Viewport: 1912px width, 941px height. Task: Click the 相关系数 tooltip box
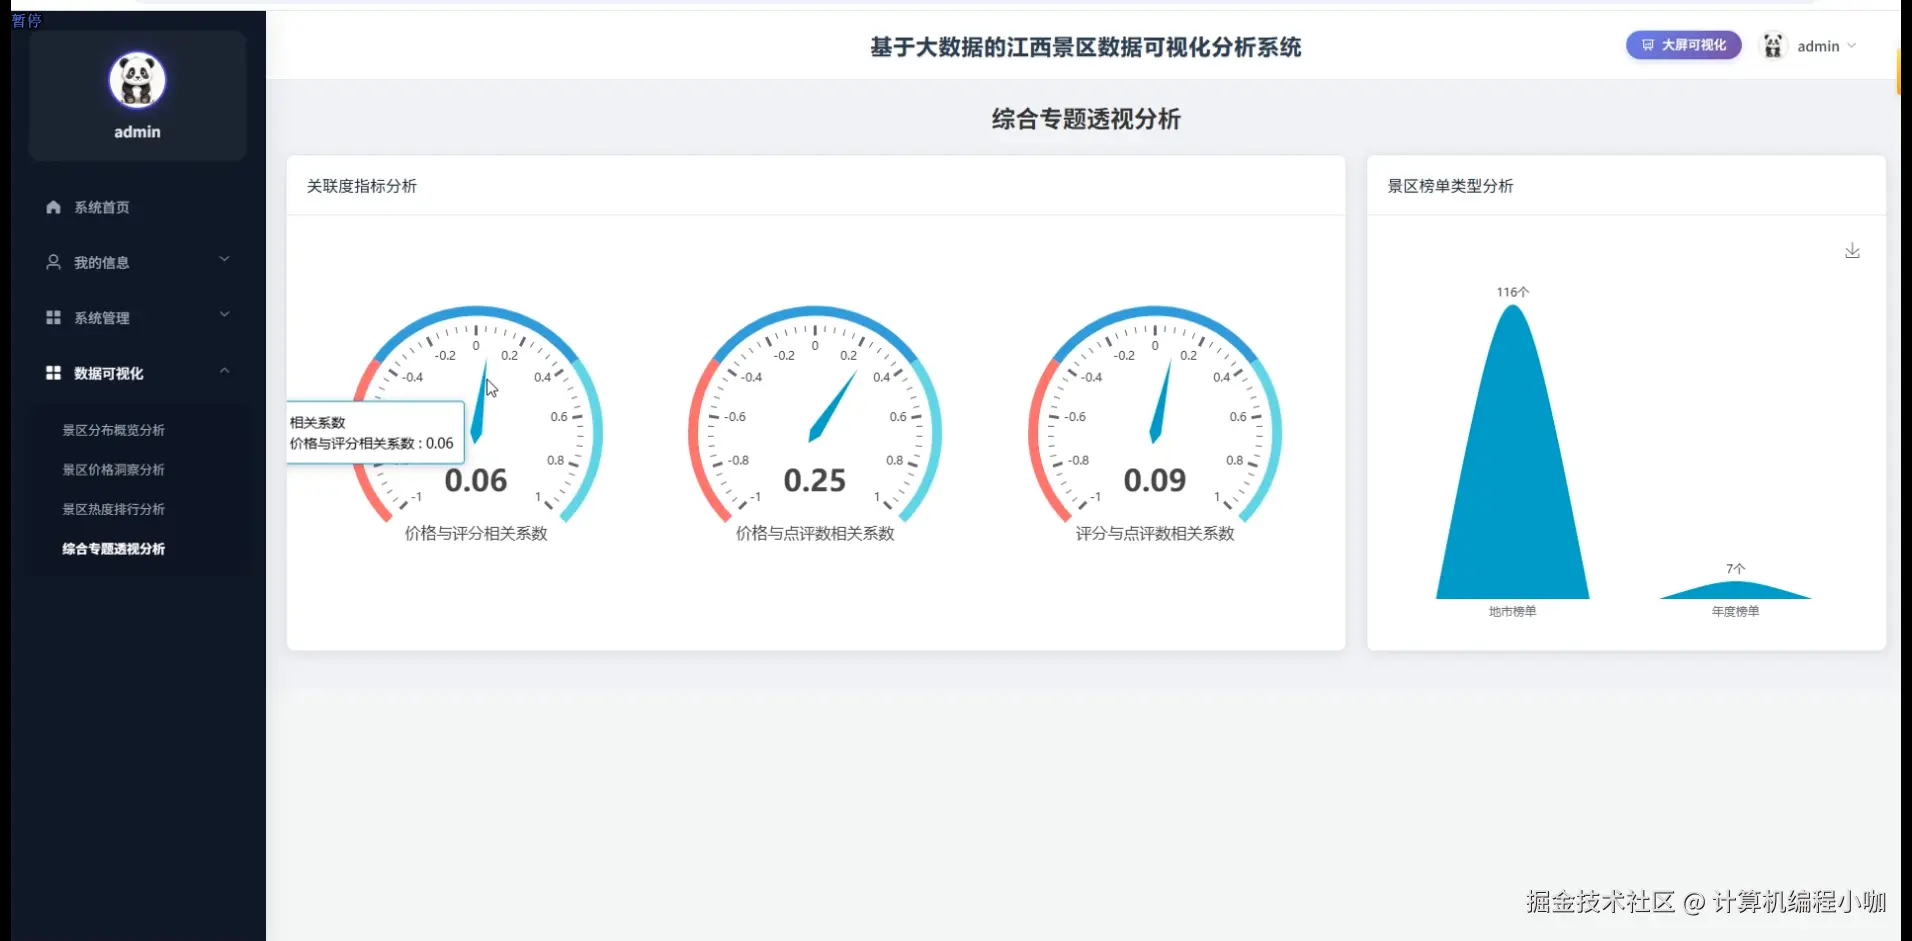click(x=376, y=433)
